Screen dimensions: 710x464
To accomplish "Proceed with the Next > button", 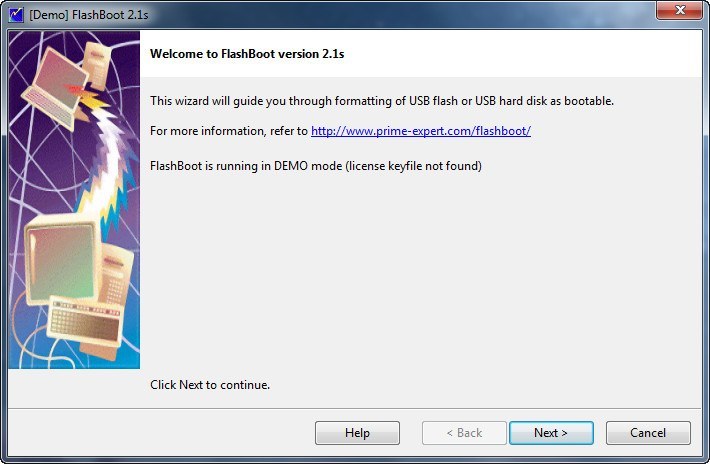I will tap(550, 433).
